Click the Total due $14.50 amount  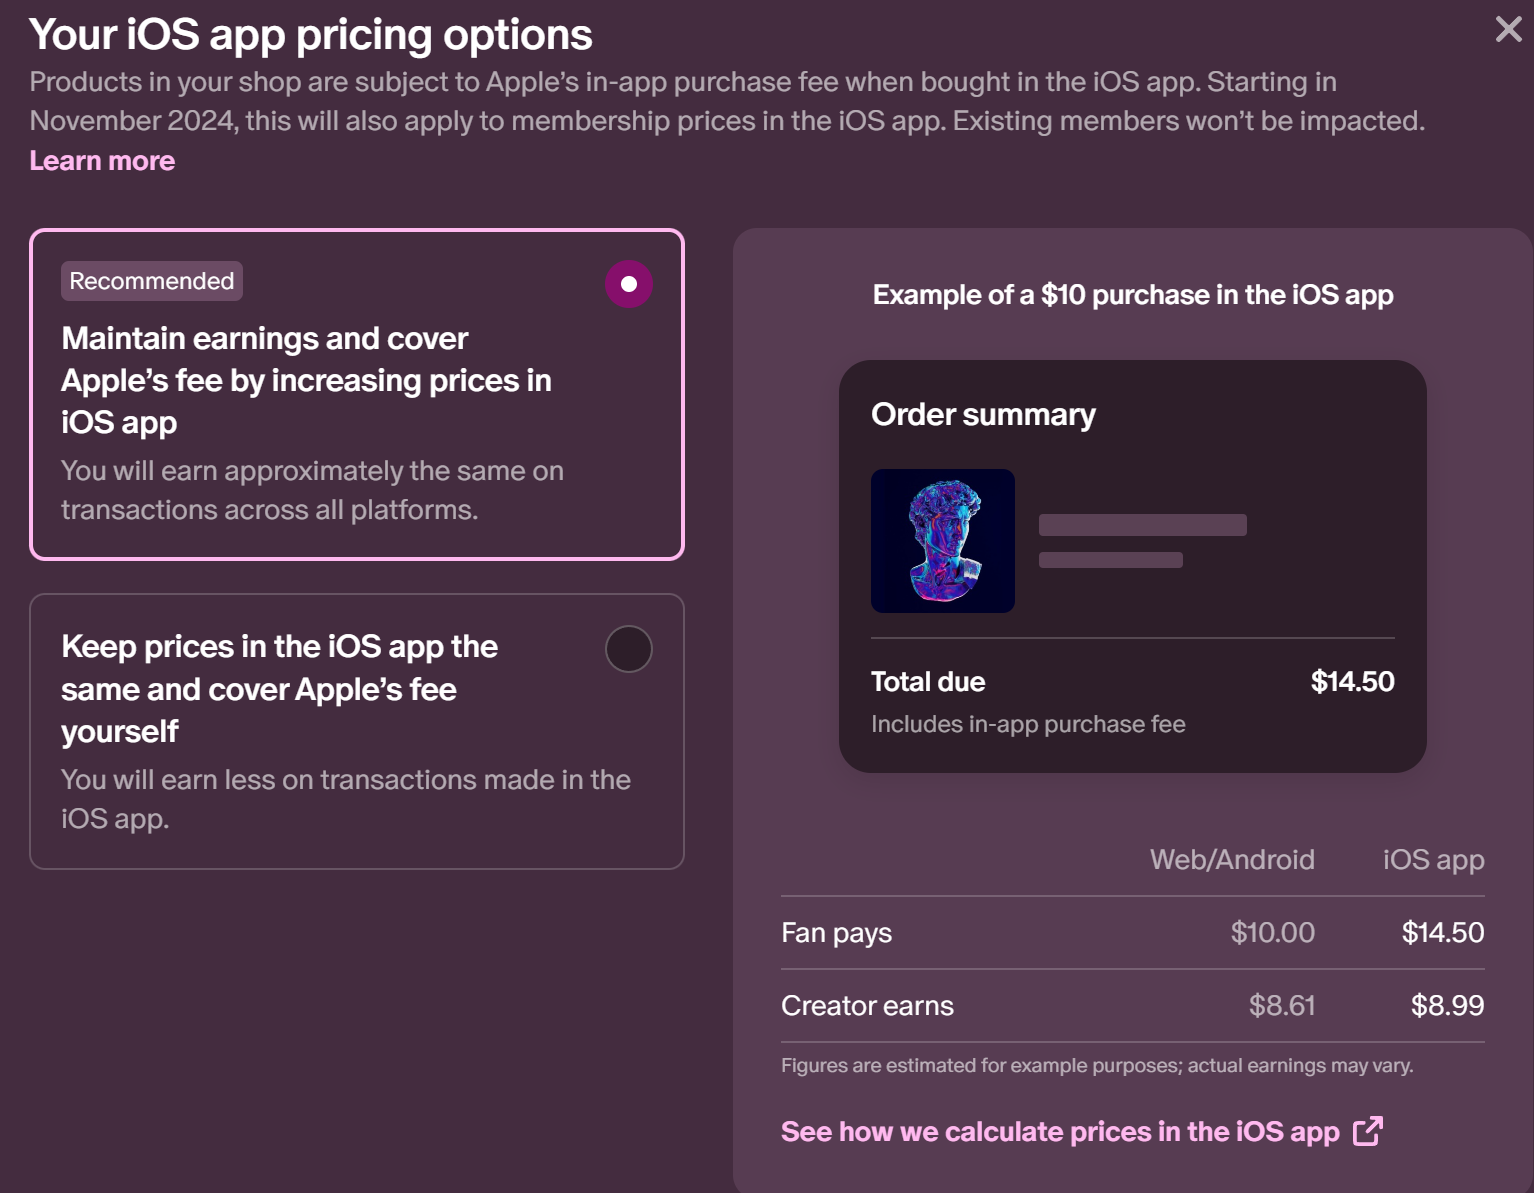tap(1352, 681)
